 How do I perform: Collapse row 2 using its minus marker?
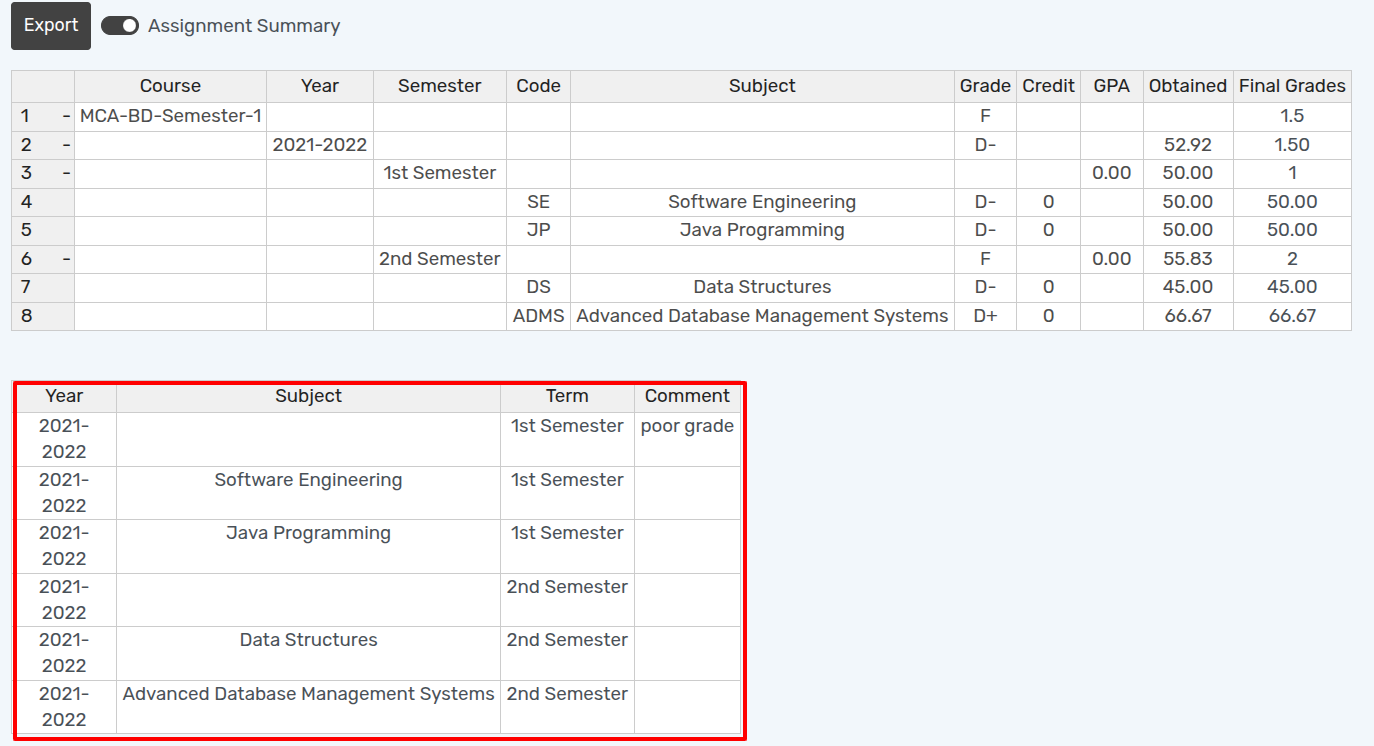(x=66, y=145)
